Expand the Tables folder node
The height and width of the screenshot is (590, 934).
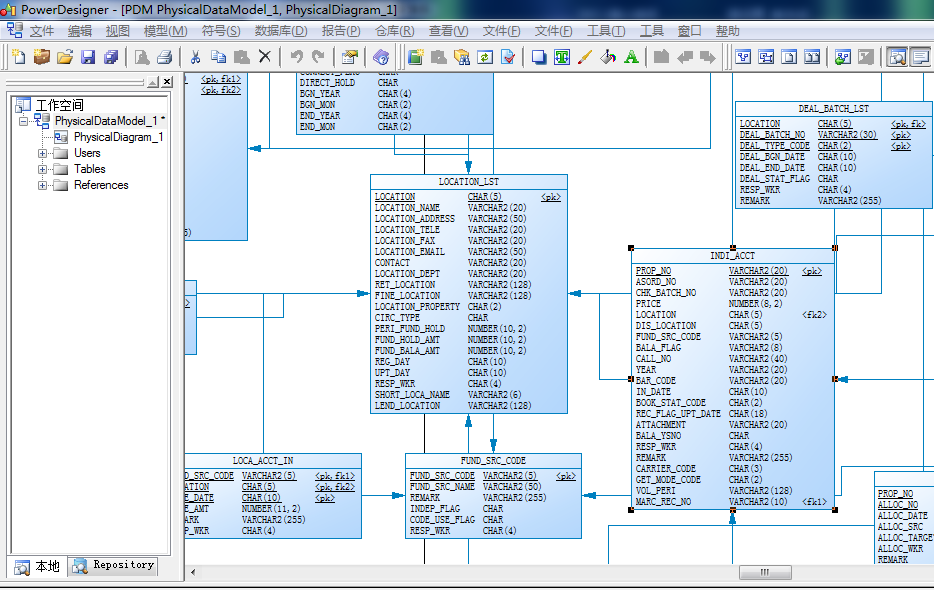43,169
